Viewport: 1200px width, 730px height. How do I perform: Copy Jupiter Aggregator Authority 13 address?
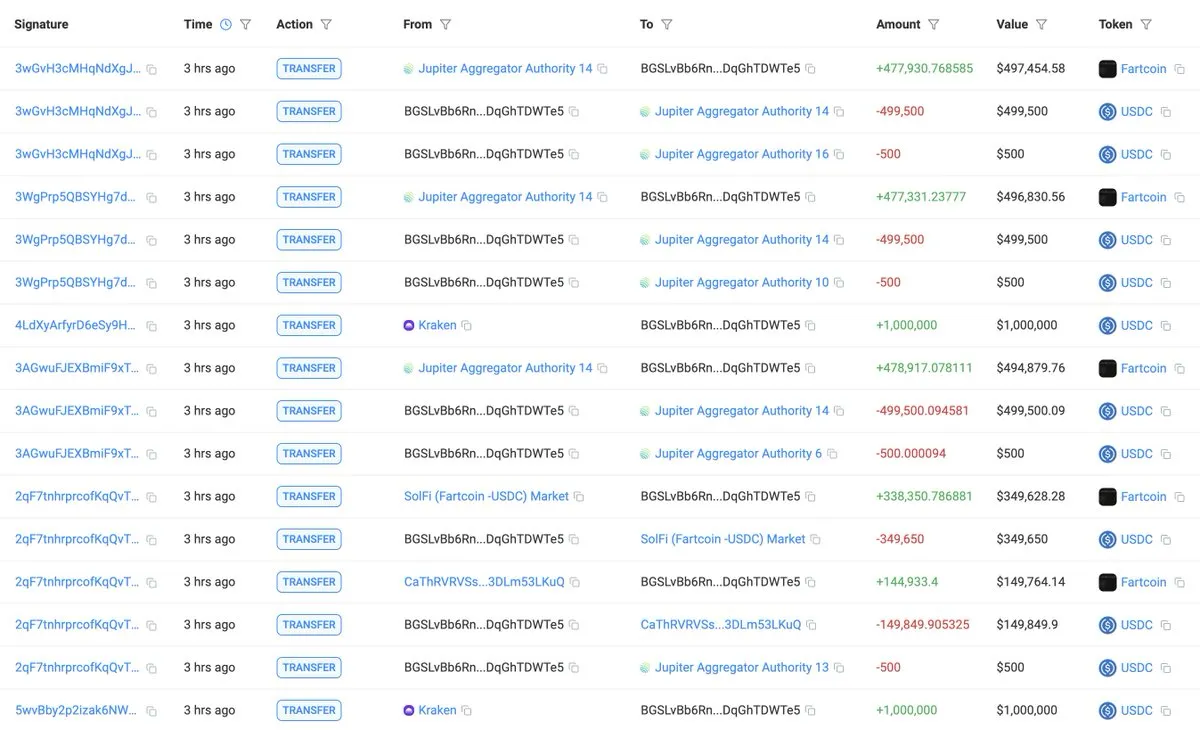(839, 668)
